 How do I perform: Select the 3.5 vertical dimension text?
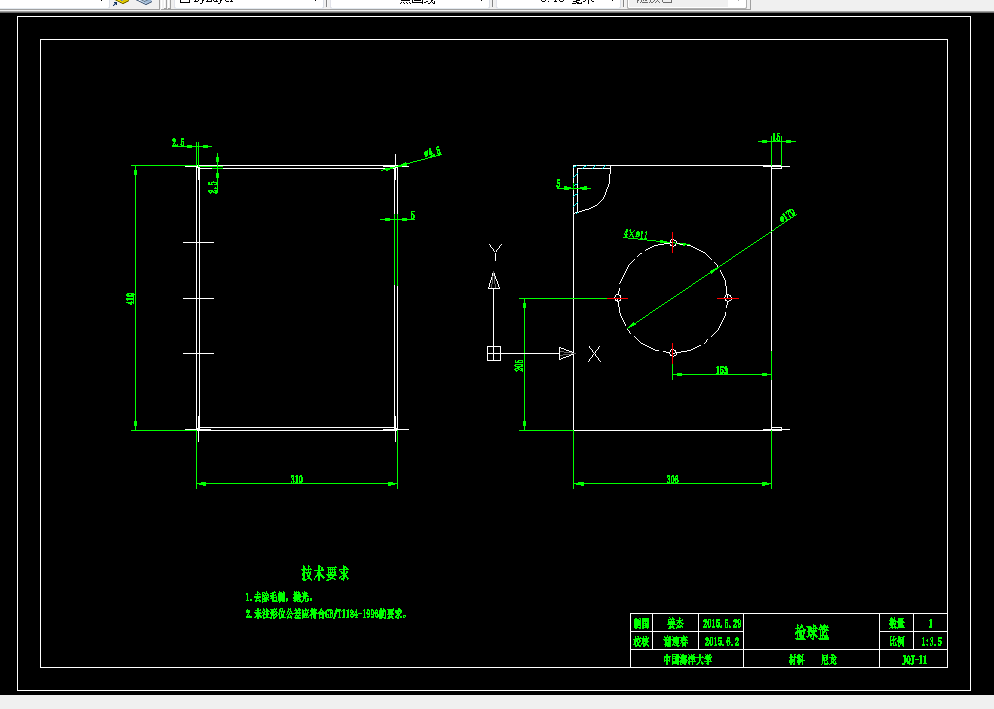(213, 186)
